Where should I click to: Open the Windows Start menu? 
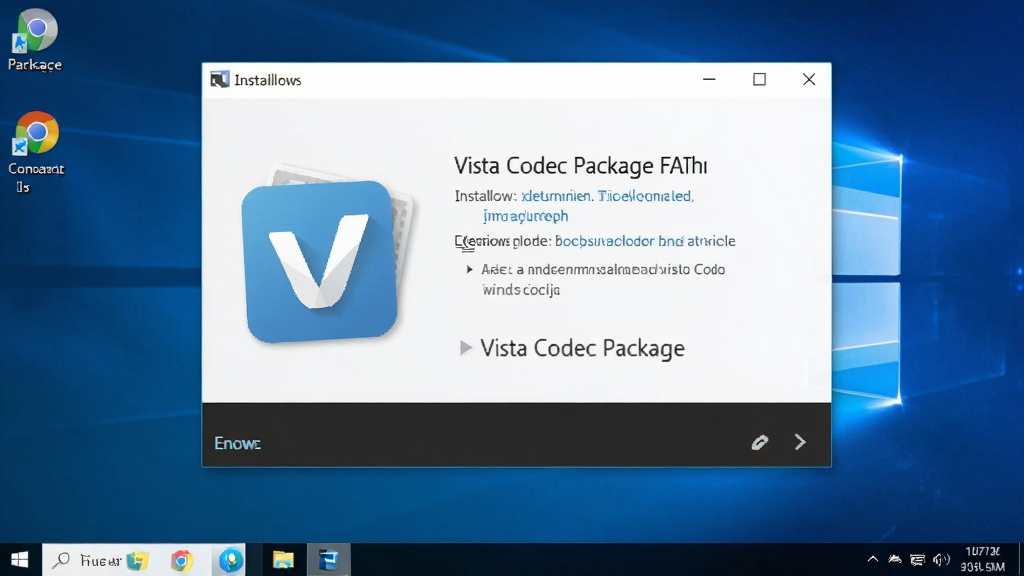pos(20,560)
